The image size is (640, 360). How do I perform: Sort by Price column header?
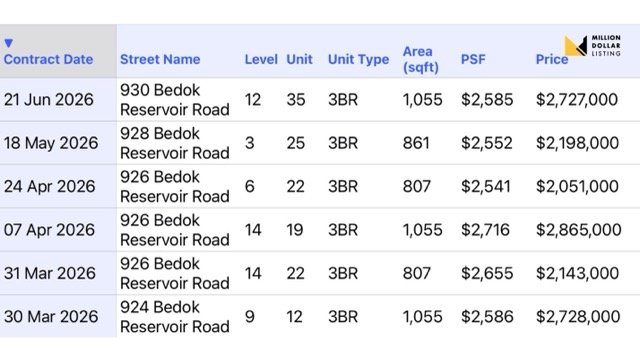[x=551, y=60]
